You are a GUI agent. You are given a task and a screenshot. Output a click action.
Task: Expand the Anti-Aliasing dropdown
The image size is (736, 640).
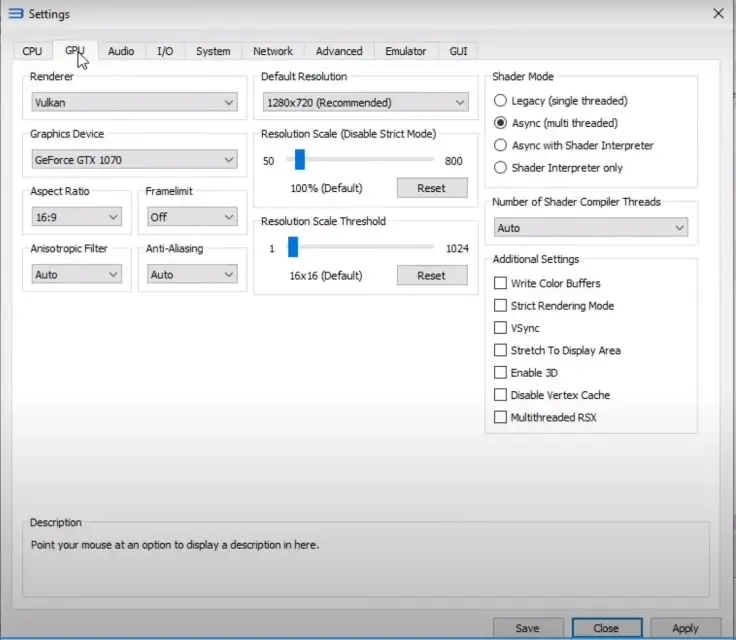(192, 274)
